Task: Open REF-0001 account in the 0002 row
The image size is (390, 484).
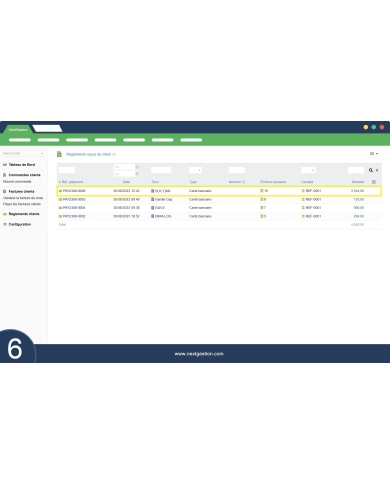Action: 313,216
